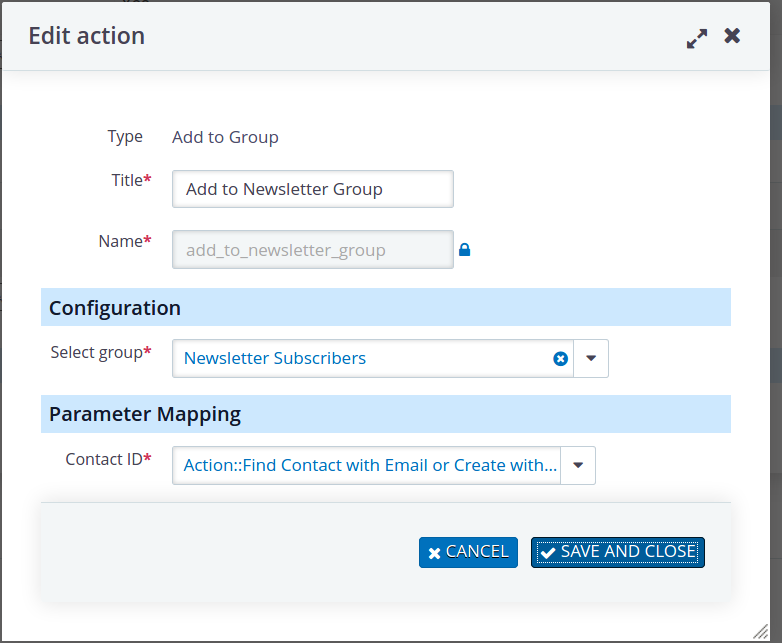Clear the Newsletter Subscribers selection
Image resolution: width=782 pixels, height=643 pixels.
pyautogui.click(x=560, y=359)
